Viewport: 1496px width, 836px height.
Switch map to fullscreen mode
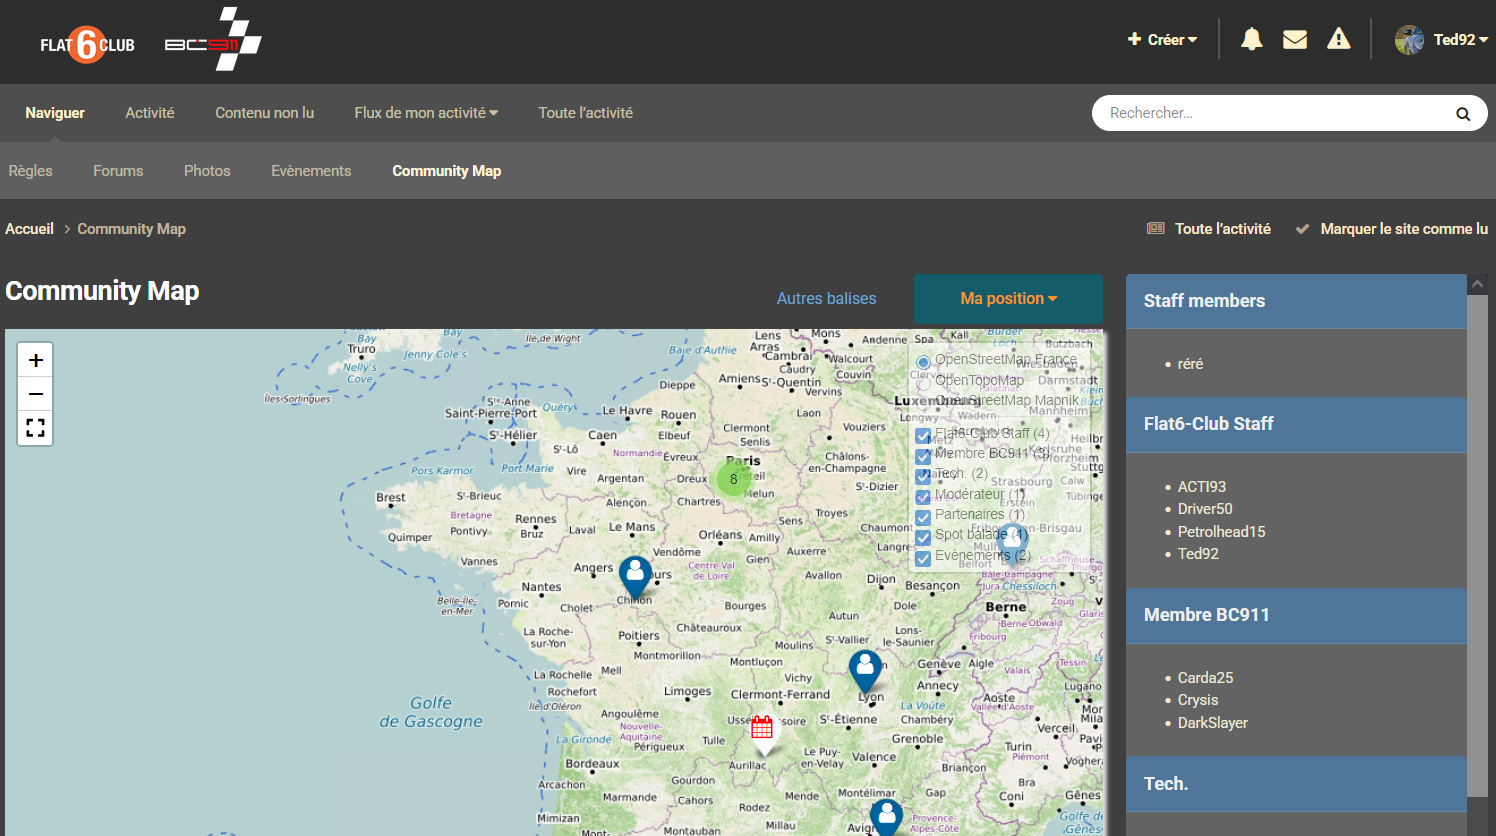coord(35,428)
